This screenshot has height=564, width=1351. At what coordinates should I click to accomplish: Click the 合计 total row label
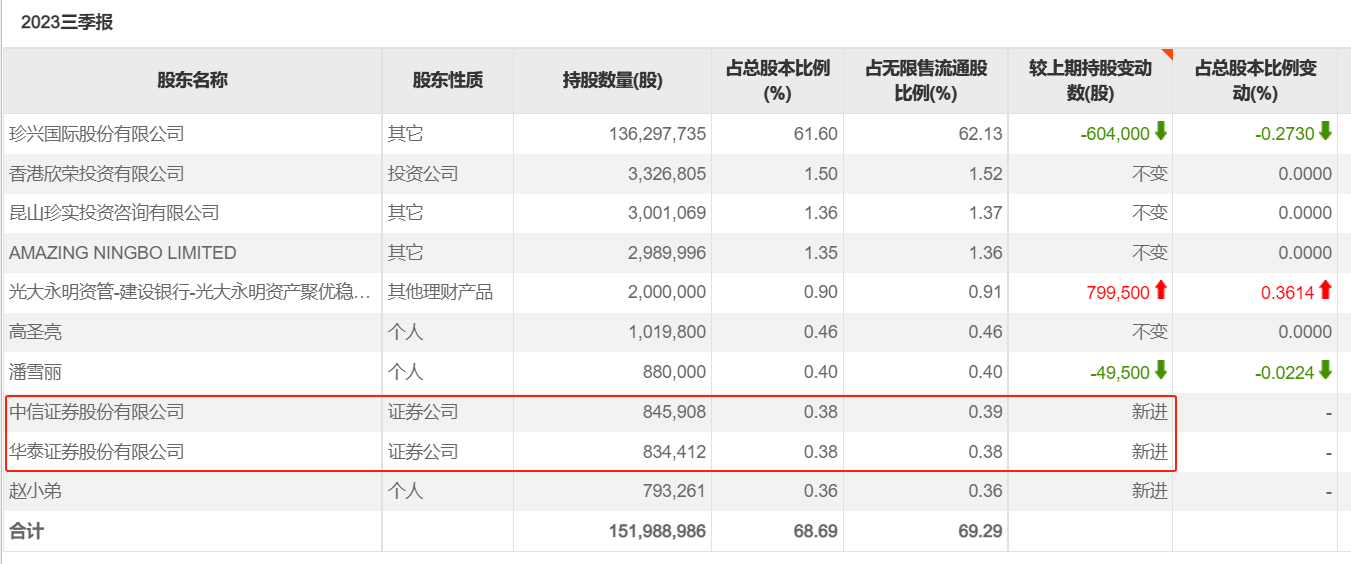pos(26,531)
